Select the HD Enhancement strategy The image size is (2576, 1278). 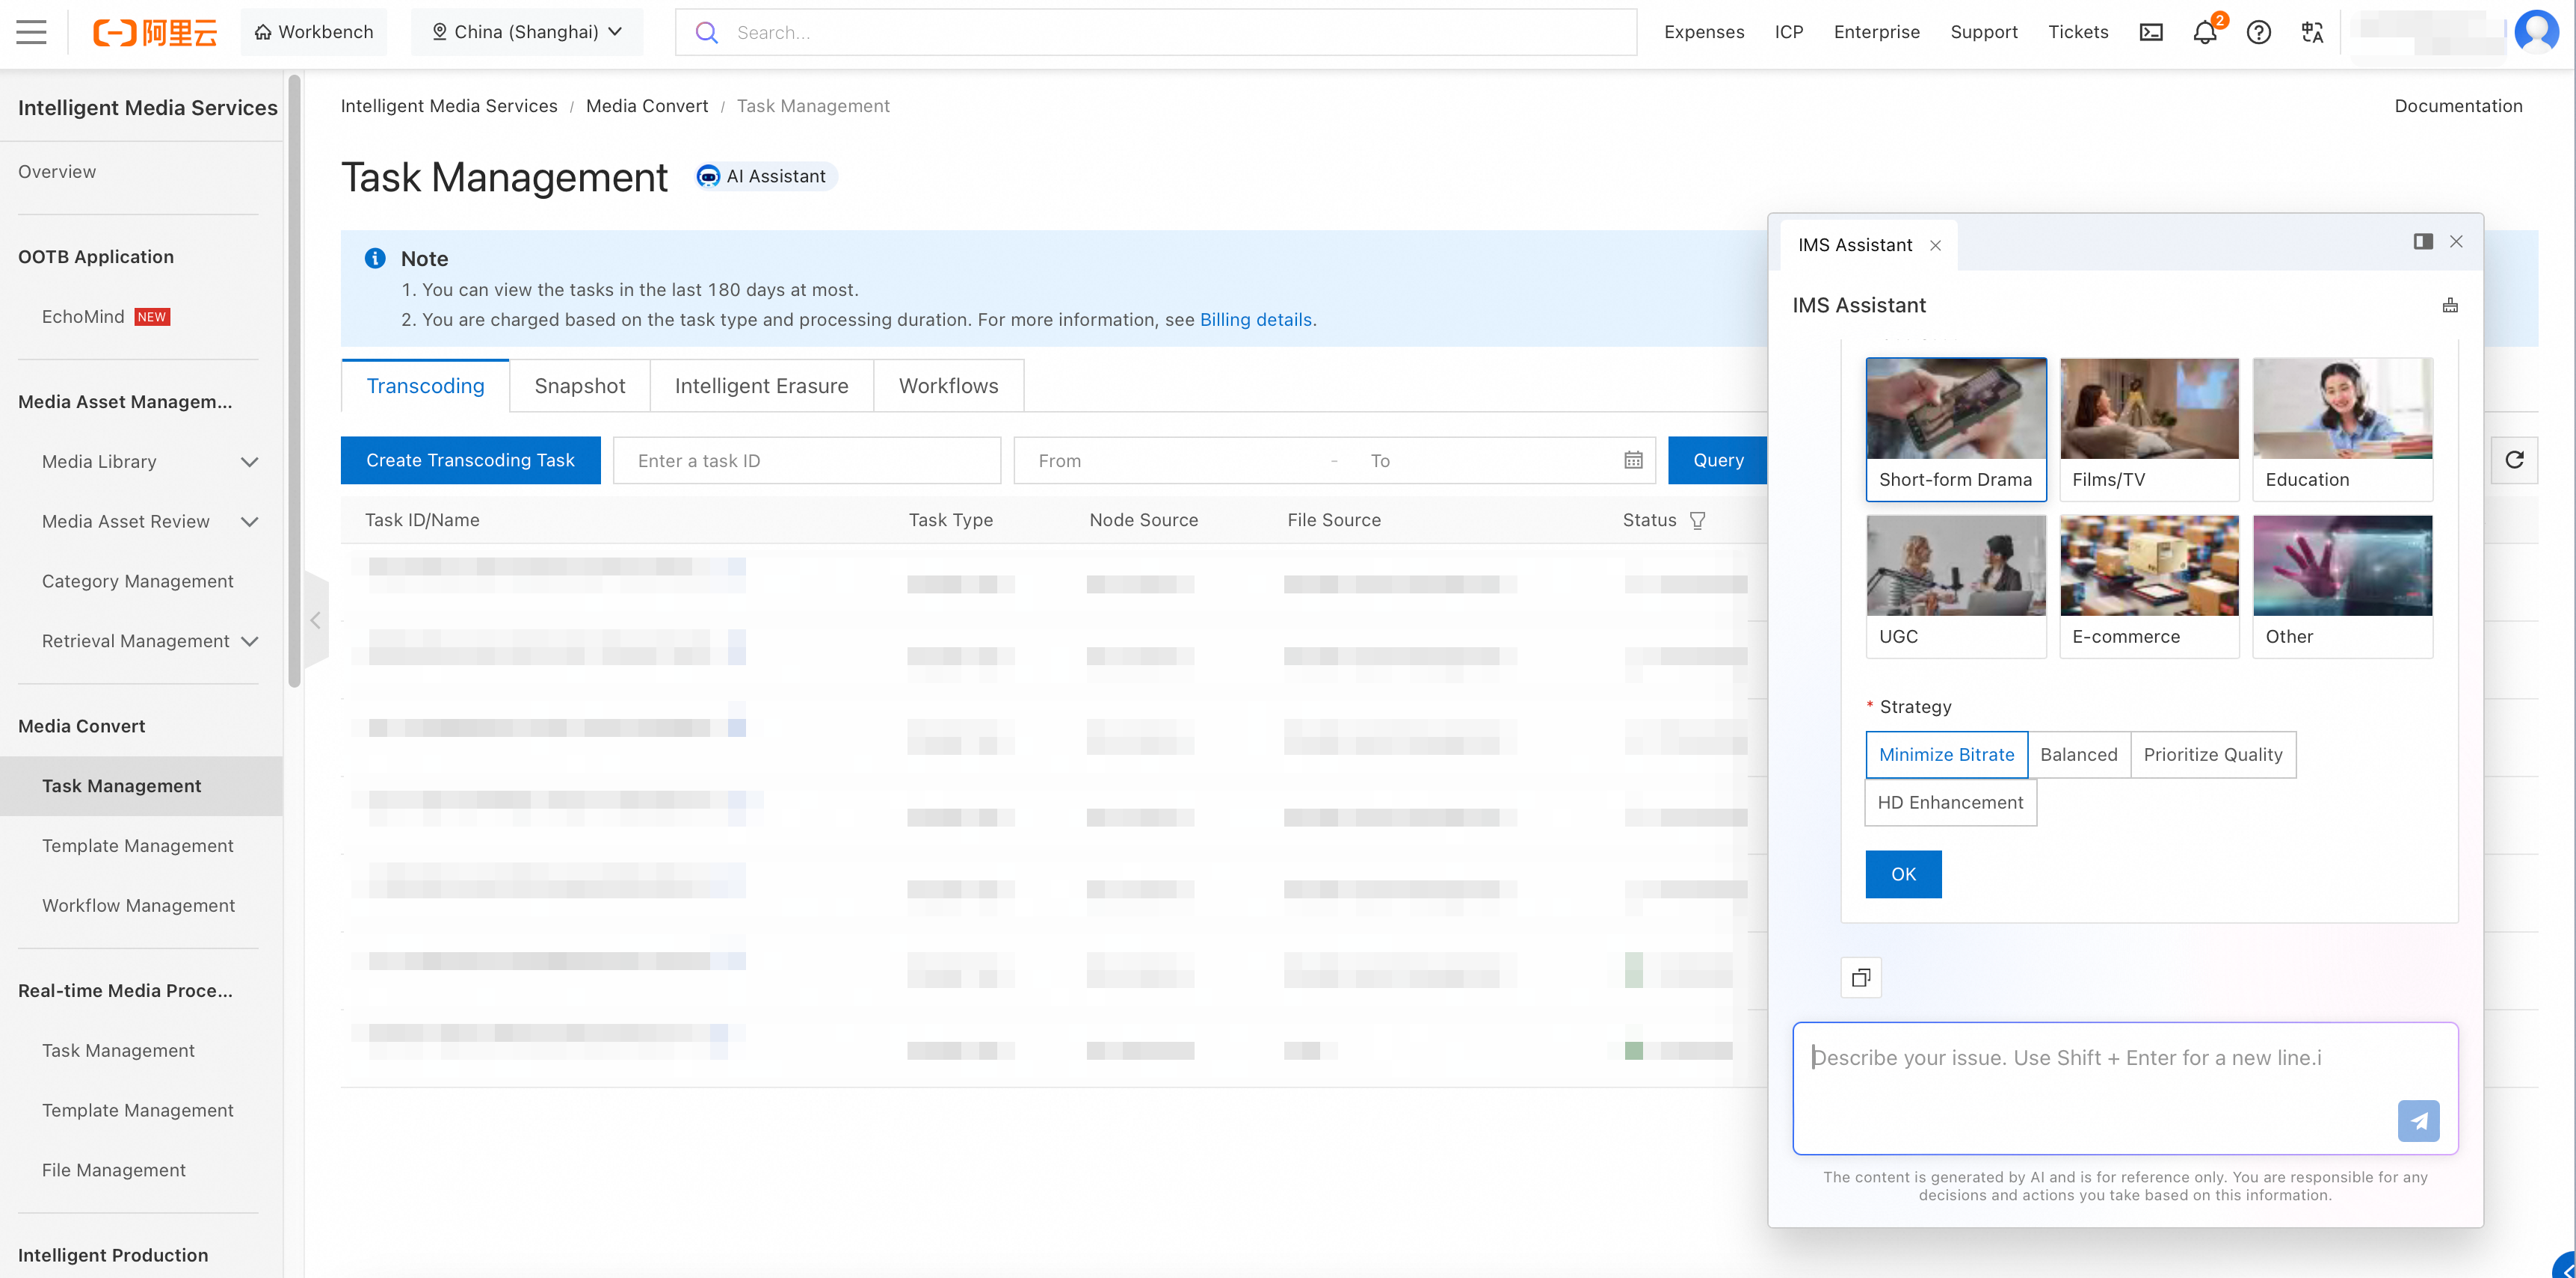[1950, 802]
